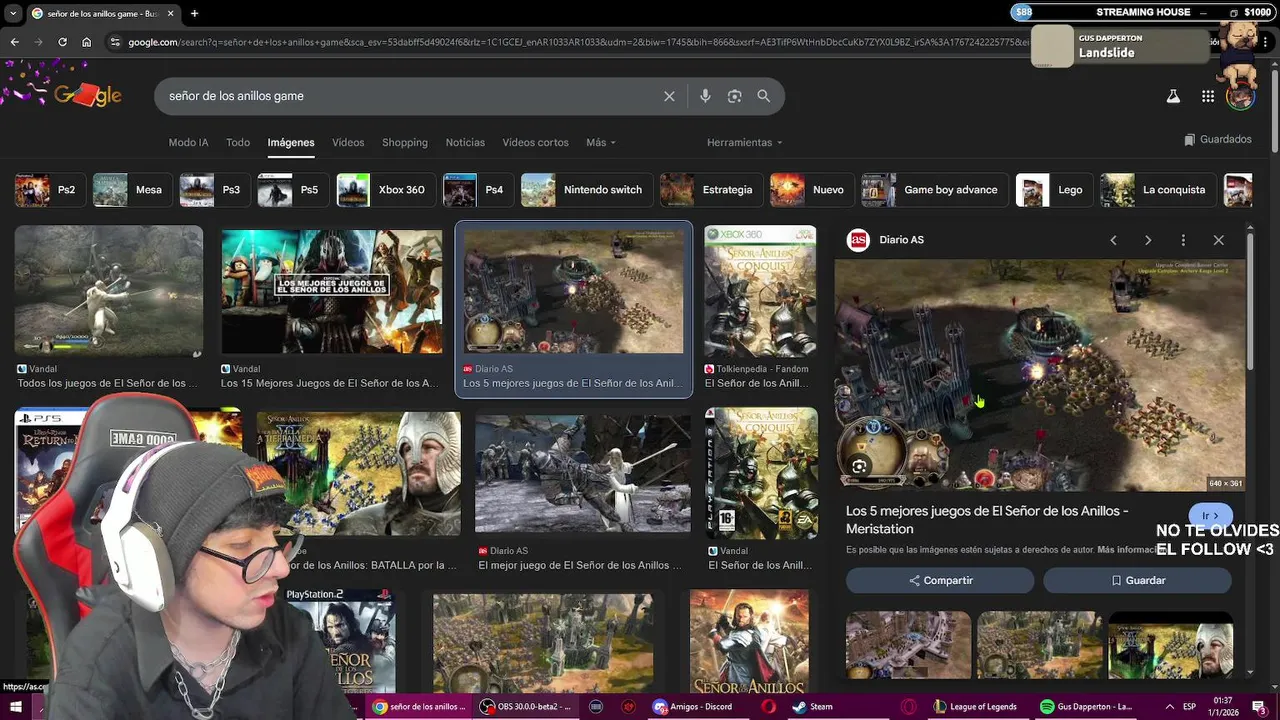Clear the search box text
This screenshot has height=720, width=1280.
click(x=669, y=96)
